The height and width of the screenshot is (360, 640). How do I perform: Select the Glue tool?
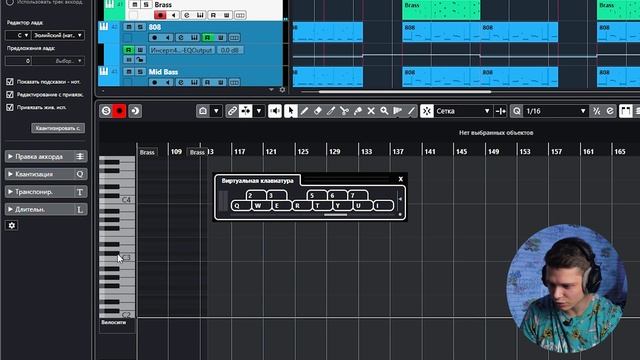358,111
